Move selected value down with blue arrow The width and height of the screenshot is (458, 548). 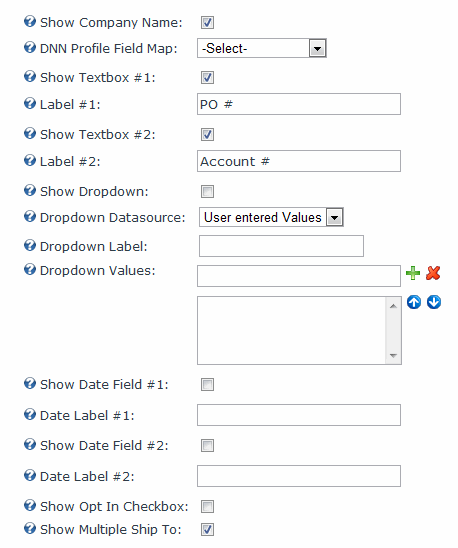434,302
